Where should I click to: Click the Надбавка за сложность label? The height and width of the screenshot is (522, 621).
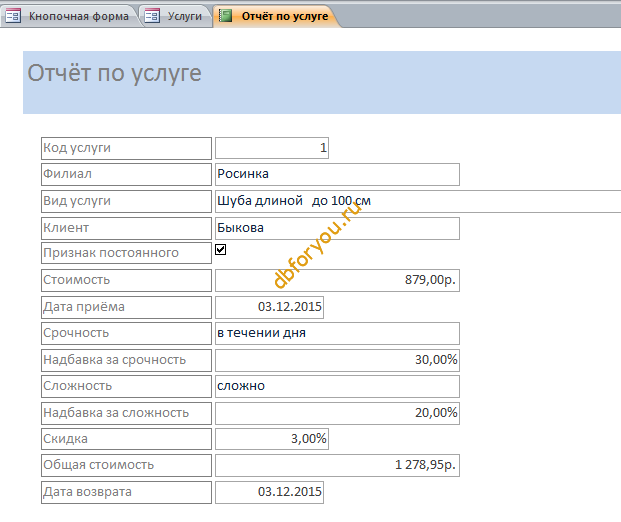[126, 413]
